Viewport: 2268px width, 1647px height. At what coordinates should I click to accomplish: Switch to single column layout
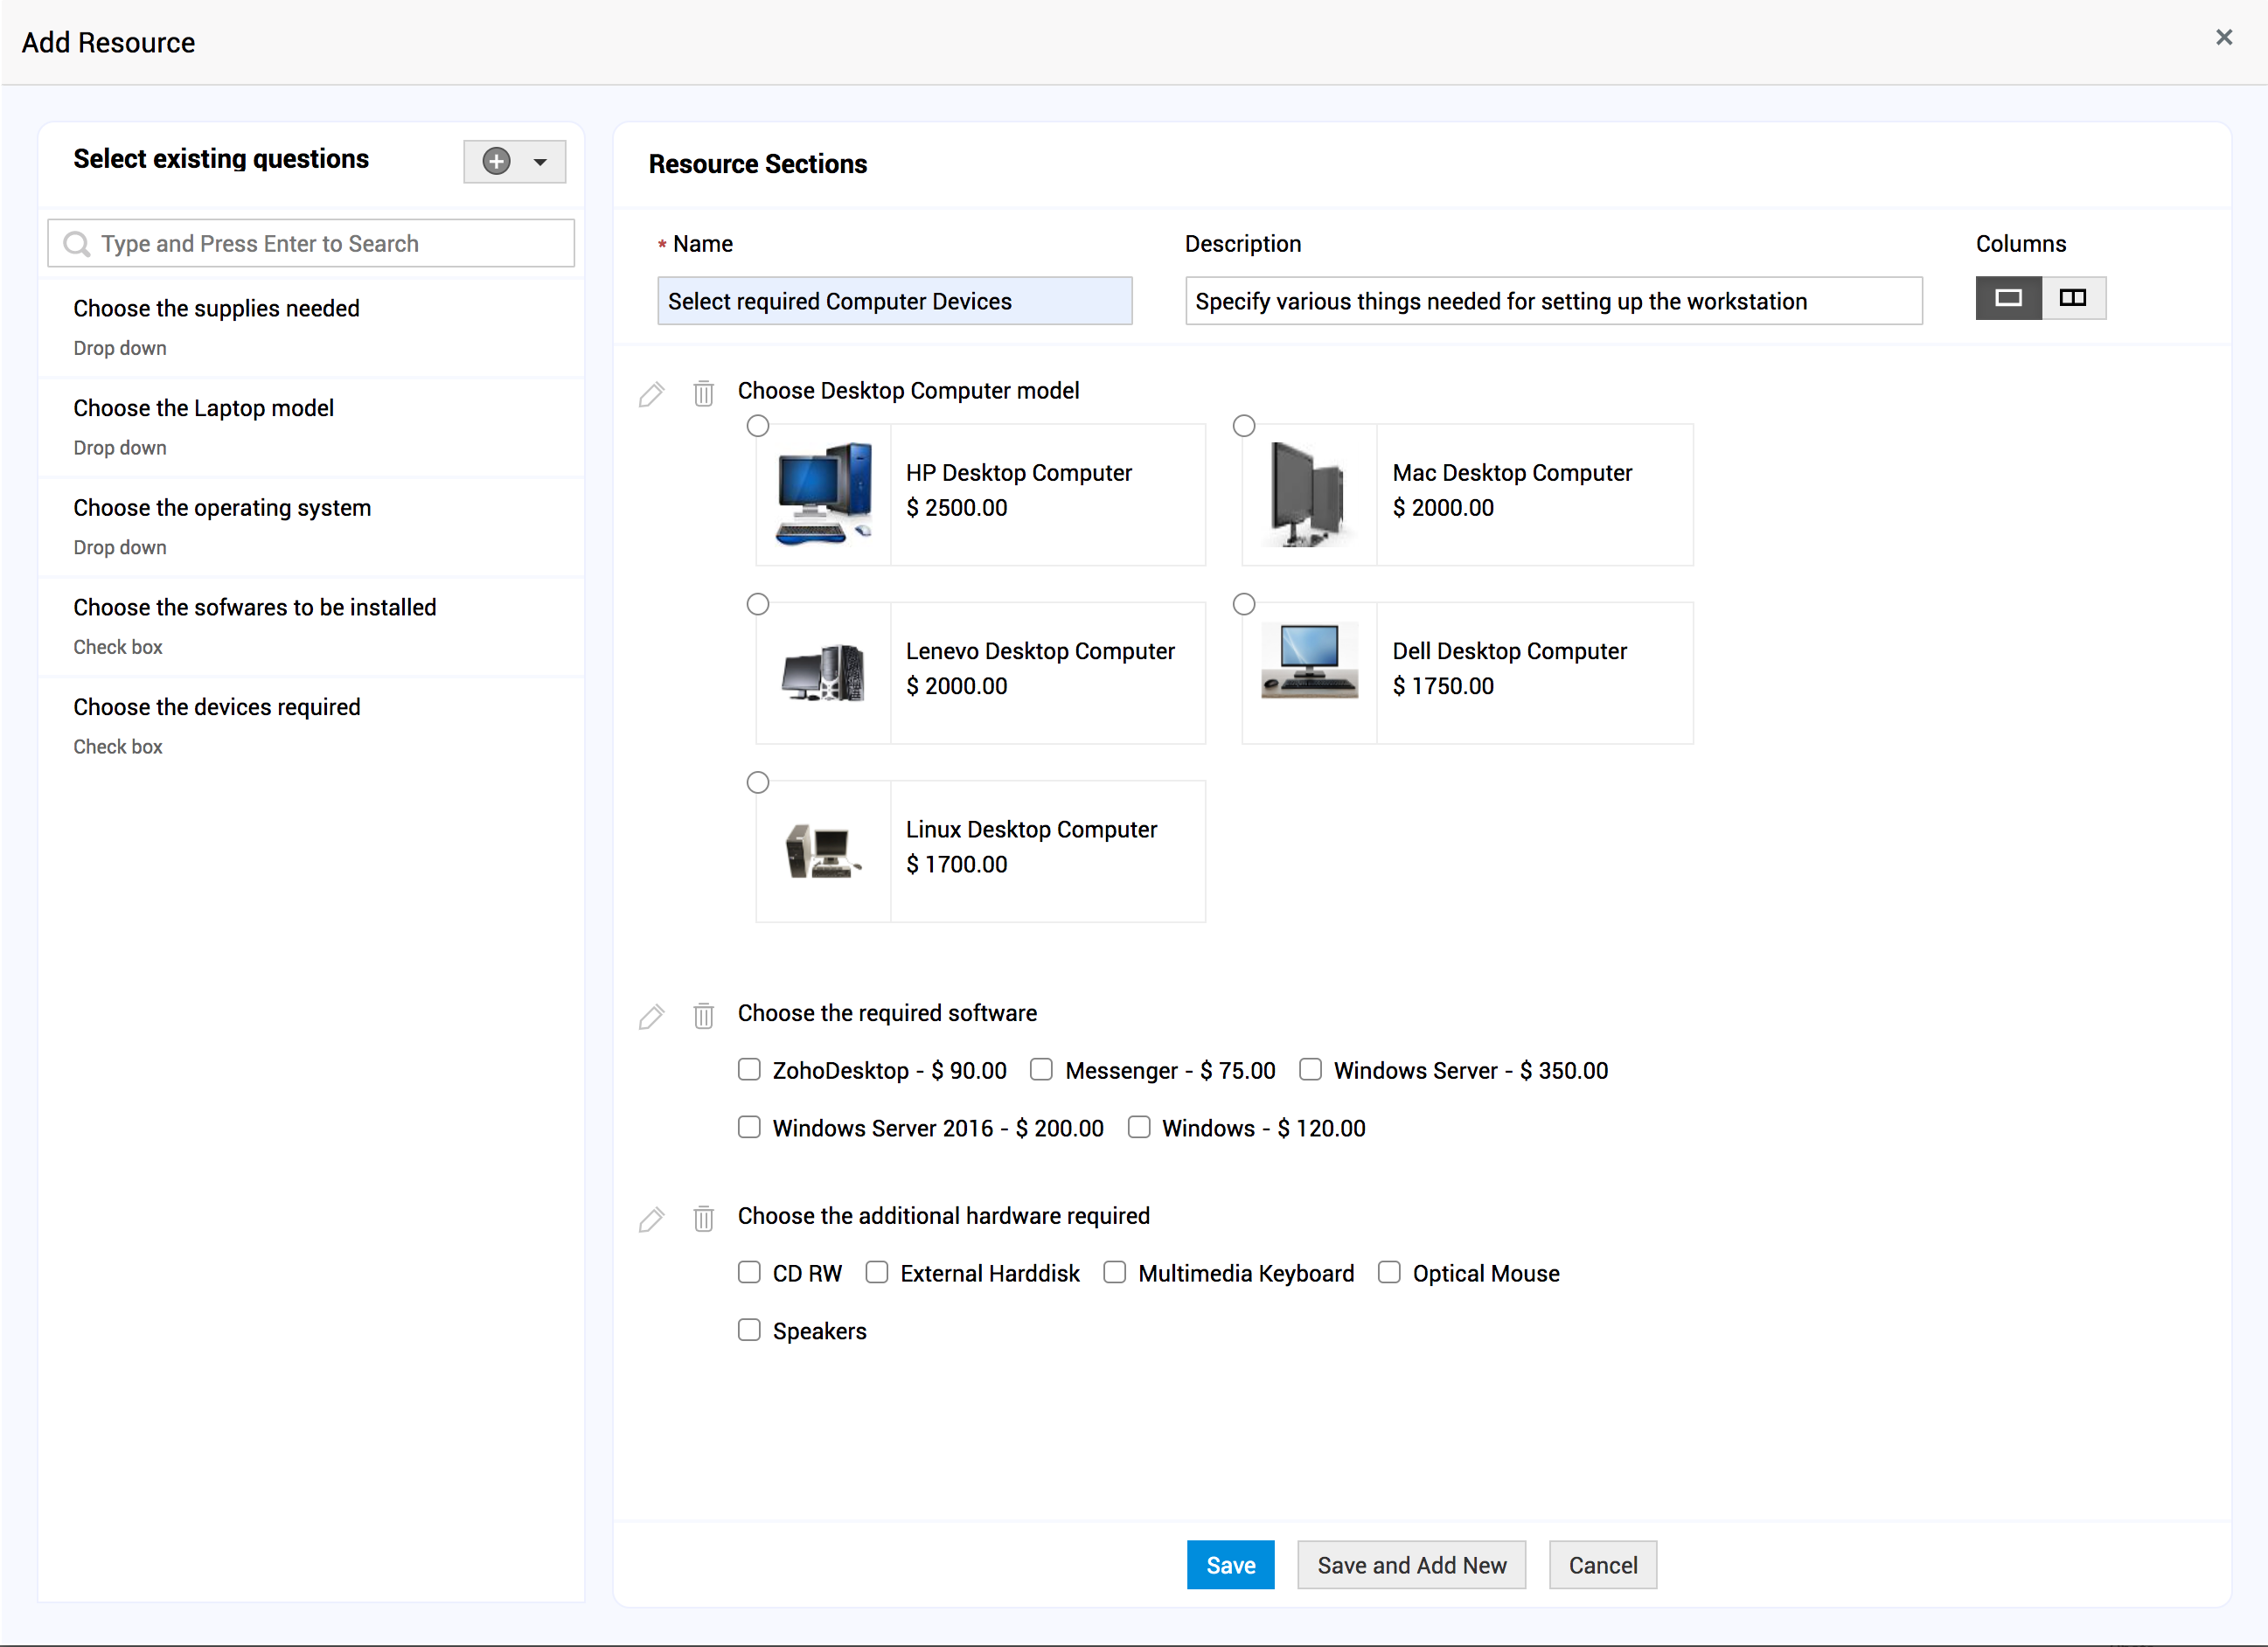2008,298
